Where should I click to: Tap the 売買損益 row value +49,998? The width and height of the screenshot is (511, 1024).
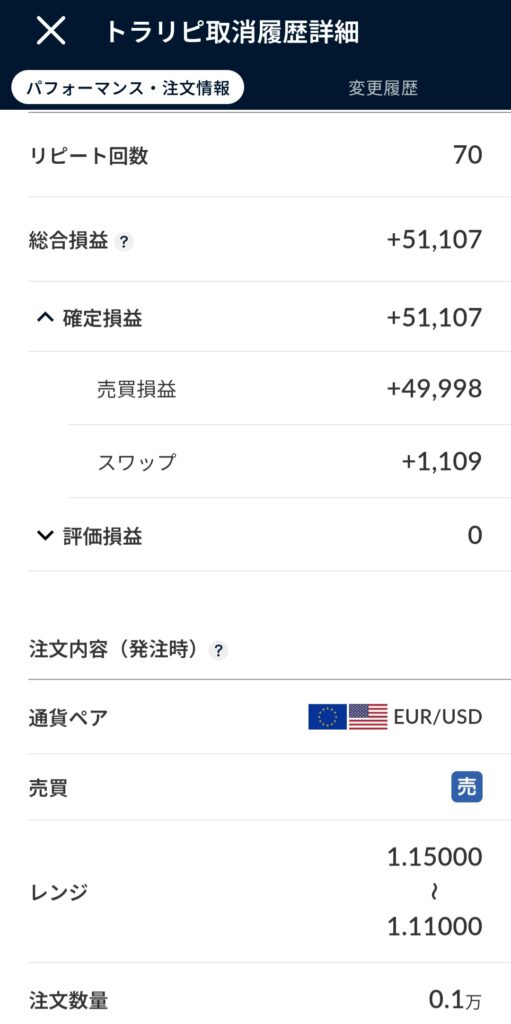point(435,389)
